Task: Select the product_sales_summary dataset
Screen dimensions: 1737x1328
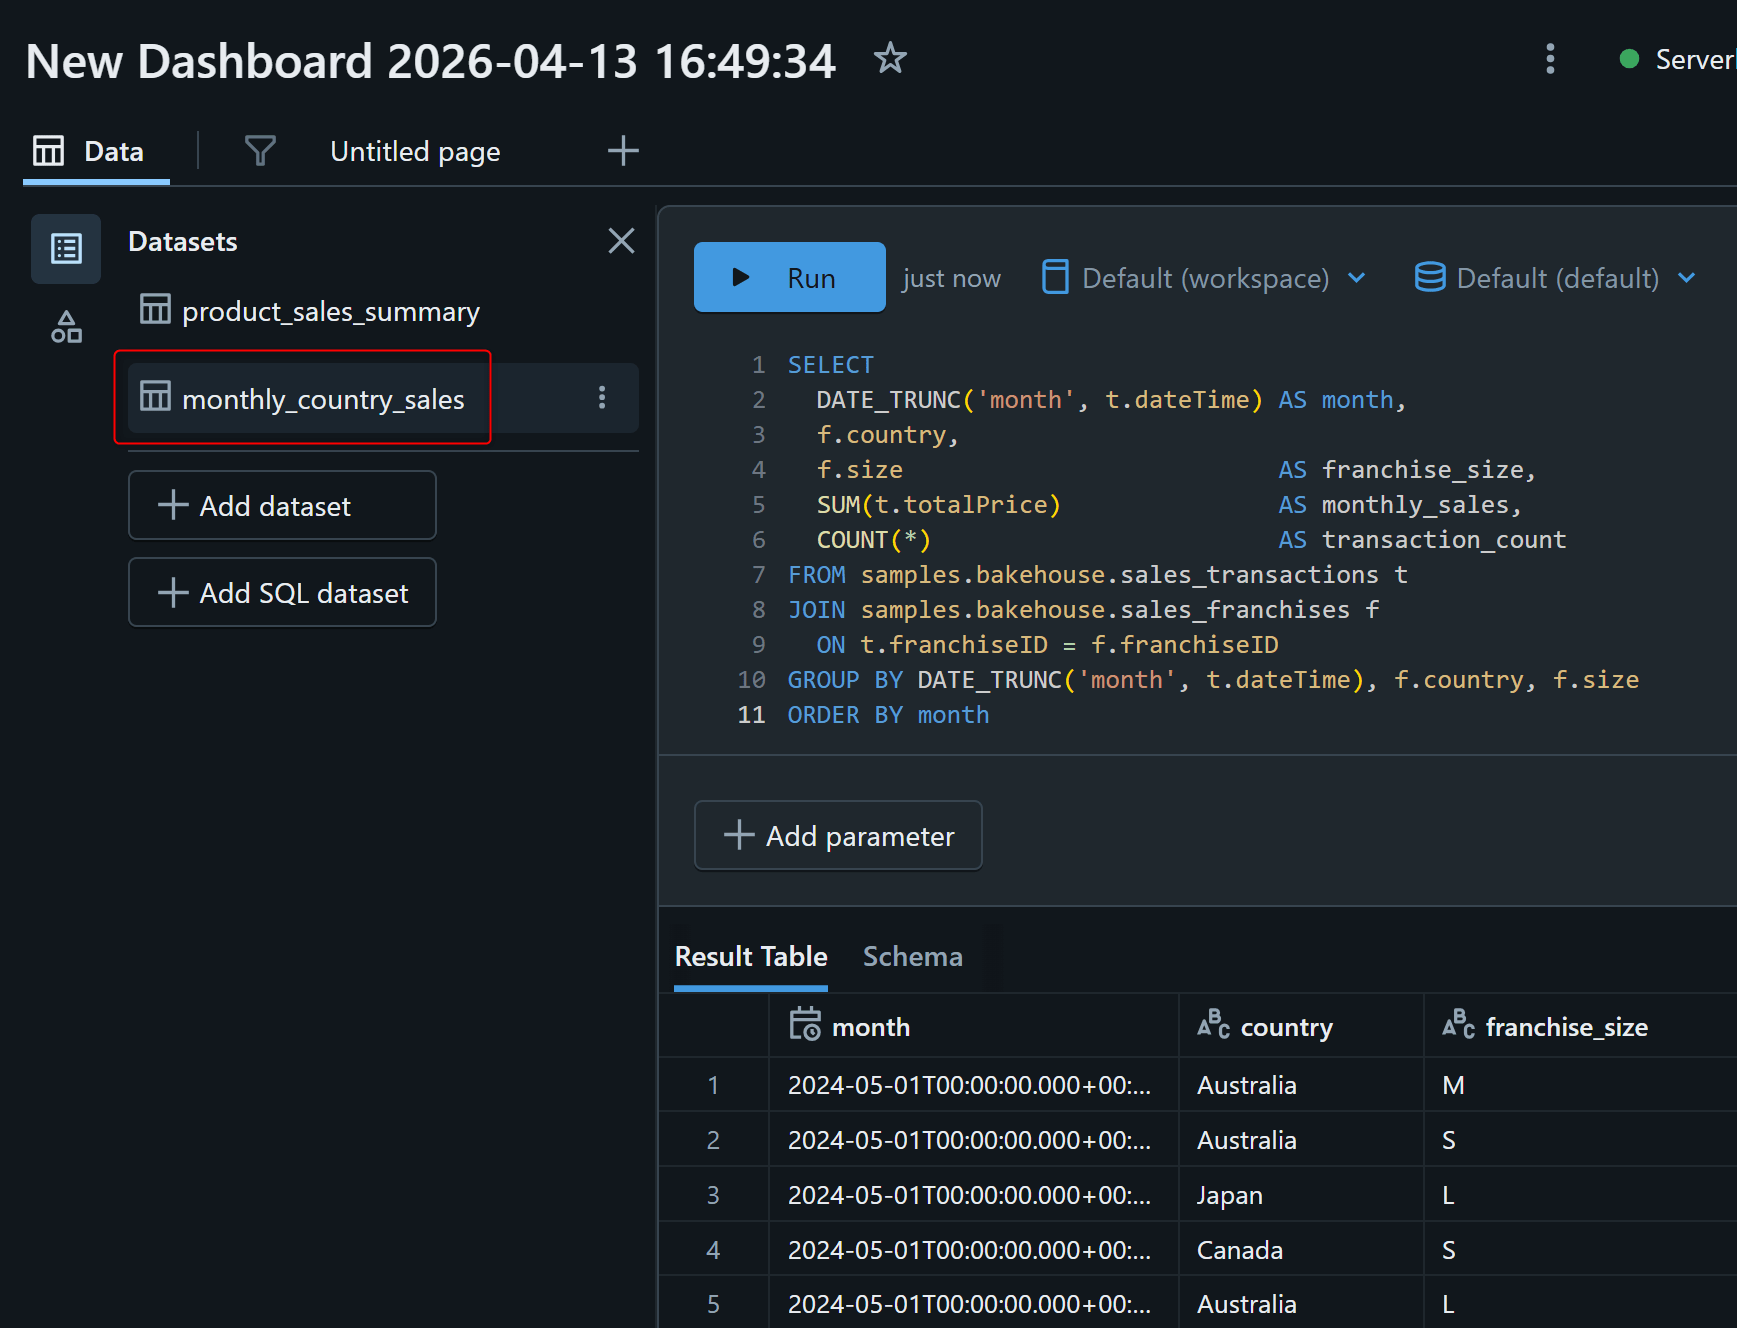Action: pyautogui.click(x=330, y=312)
